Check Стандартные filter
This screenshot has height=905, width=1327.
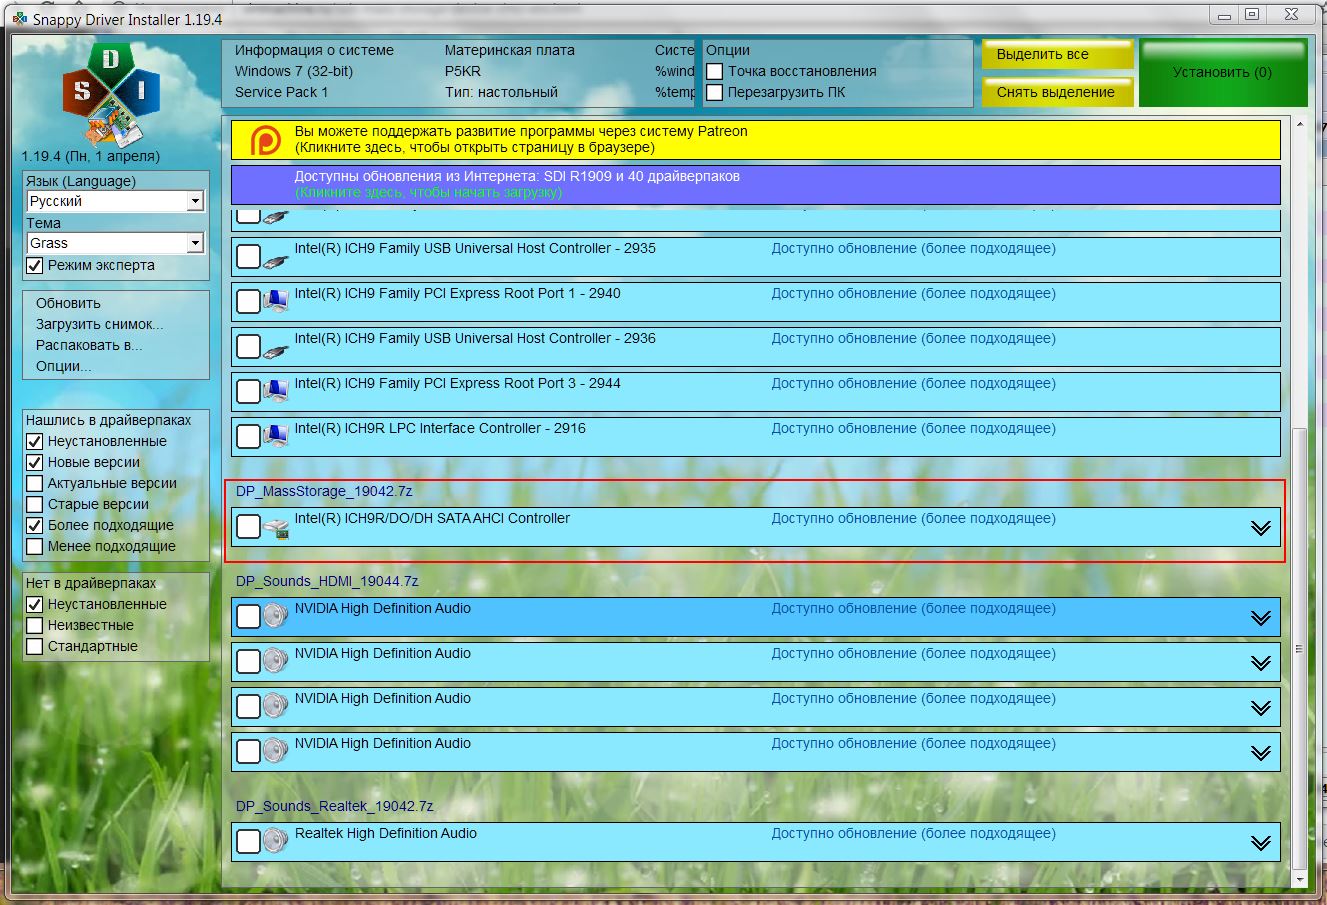(35, 647)
